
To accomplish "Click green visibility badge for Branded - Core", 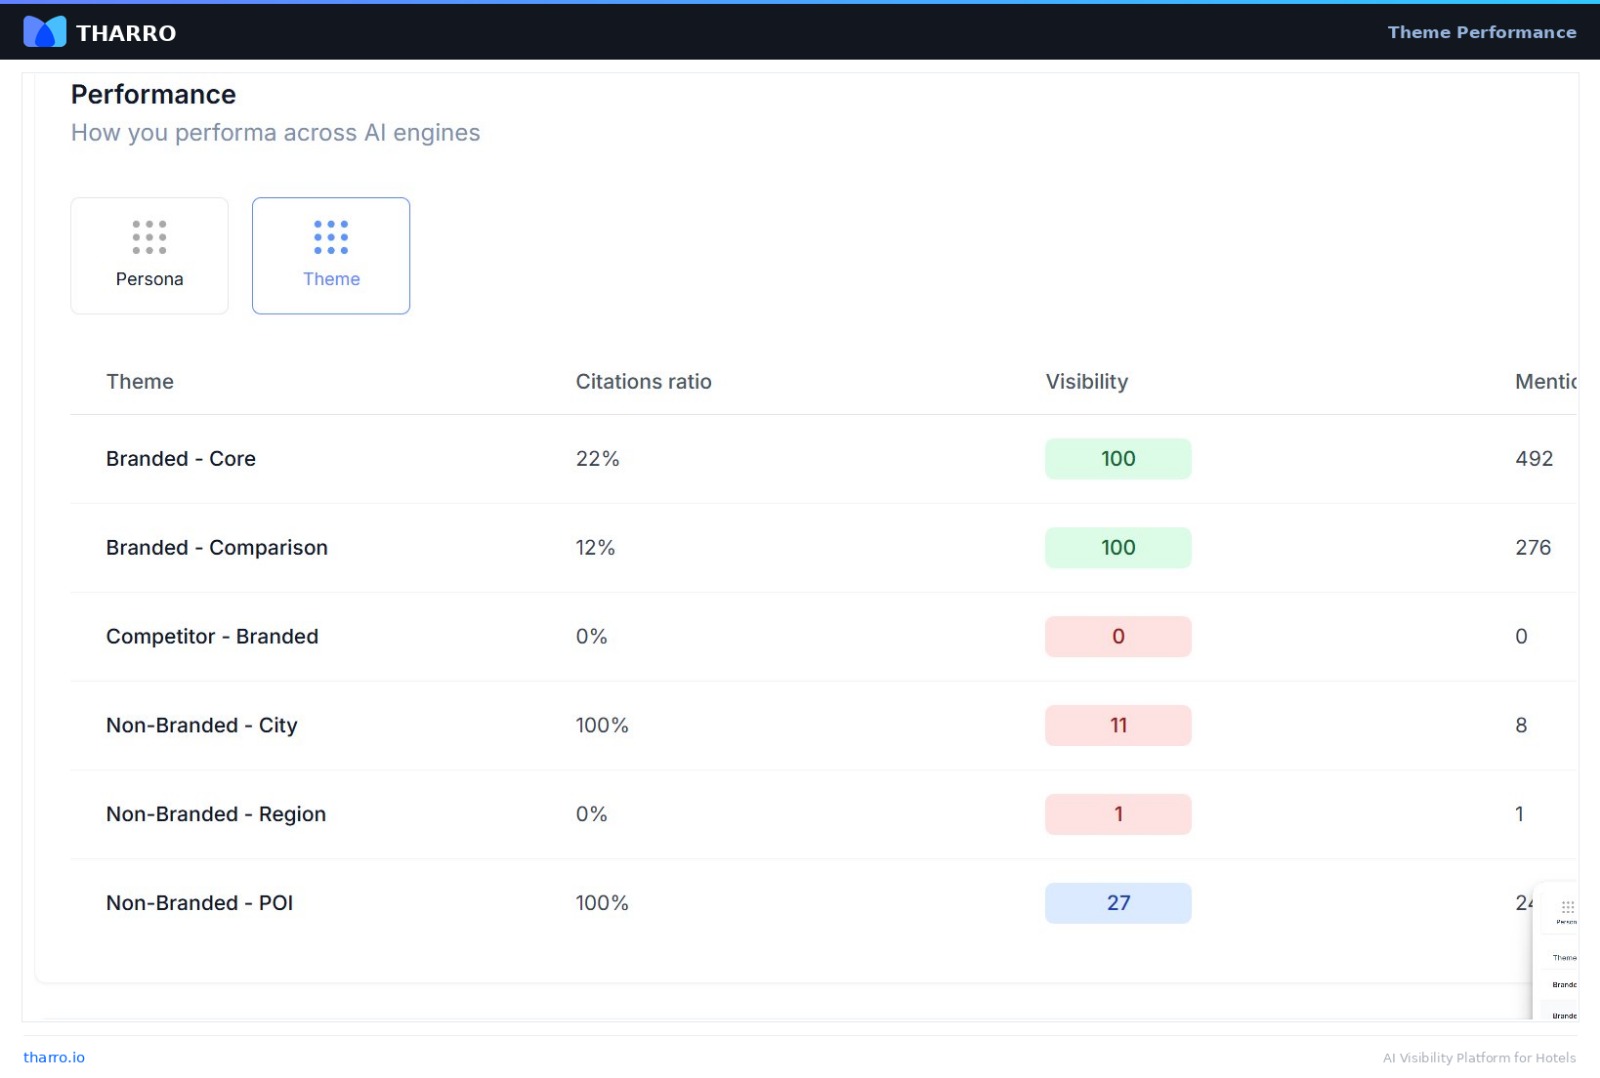I will point(1117,459).
